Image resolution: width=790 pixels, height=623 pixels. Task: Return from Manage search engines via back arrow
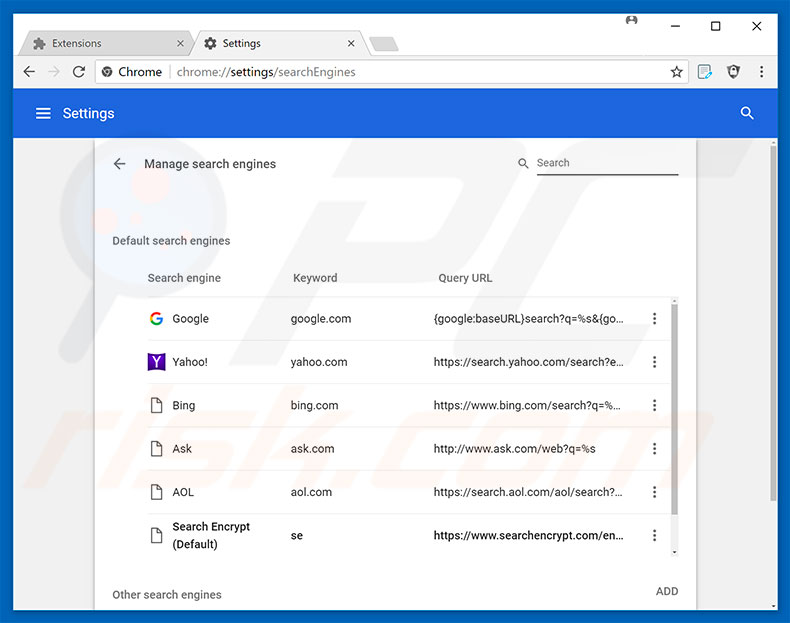pyautogui.click(x=119, y=164)
